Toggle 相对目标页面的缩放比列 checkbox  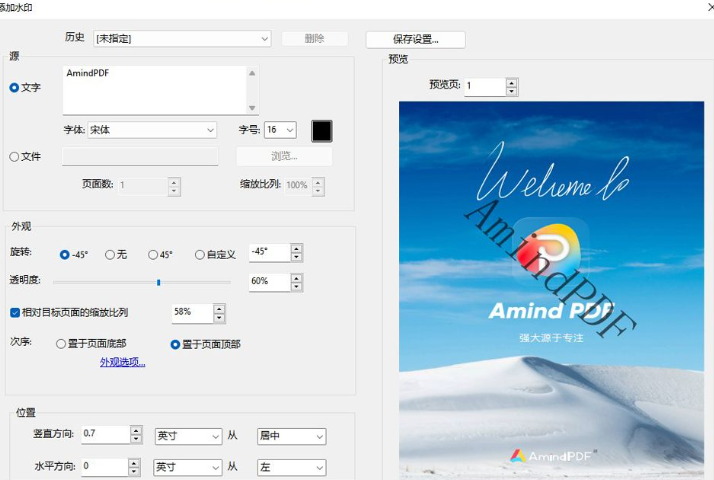(15, 312)
